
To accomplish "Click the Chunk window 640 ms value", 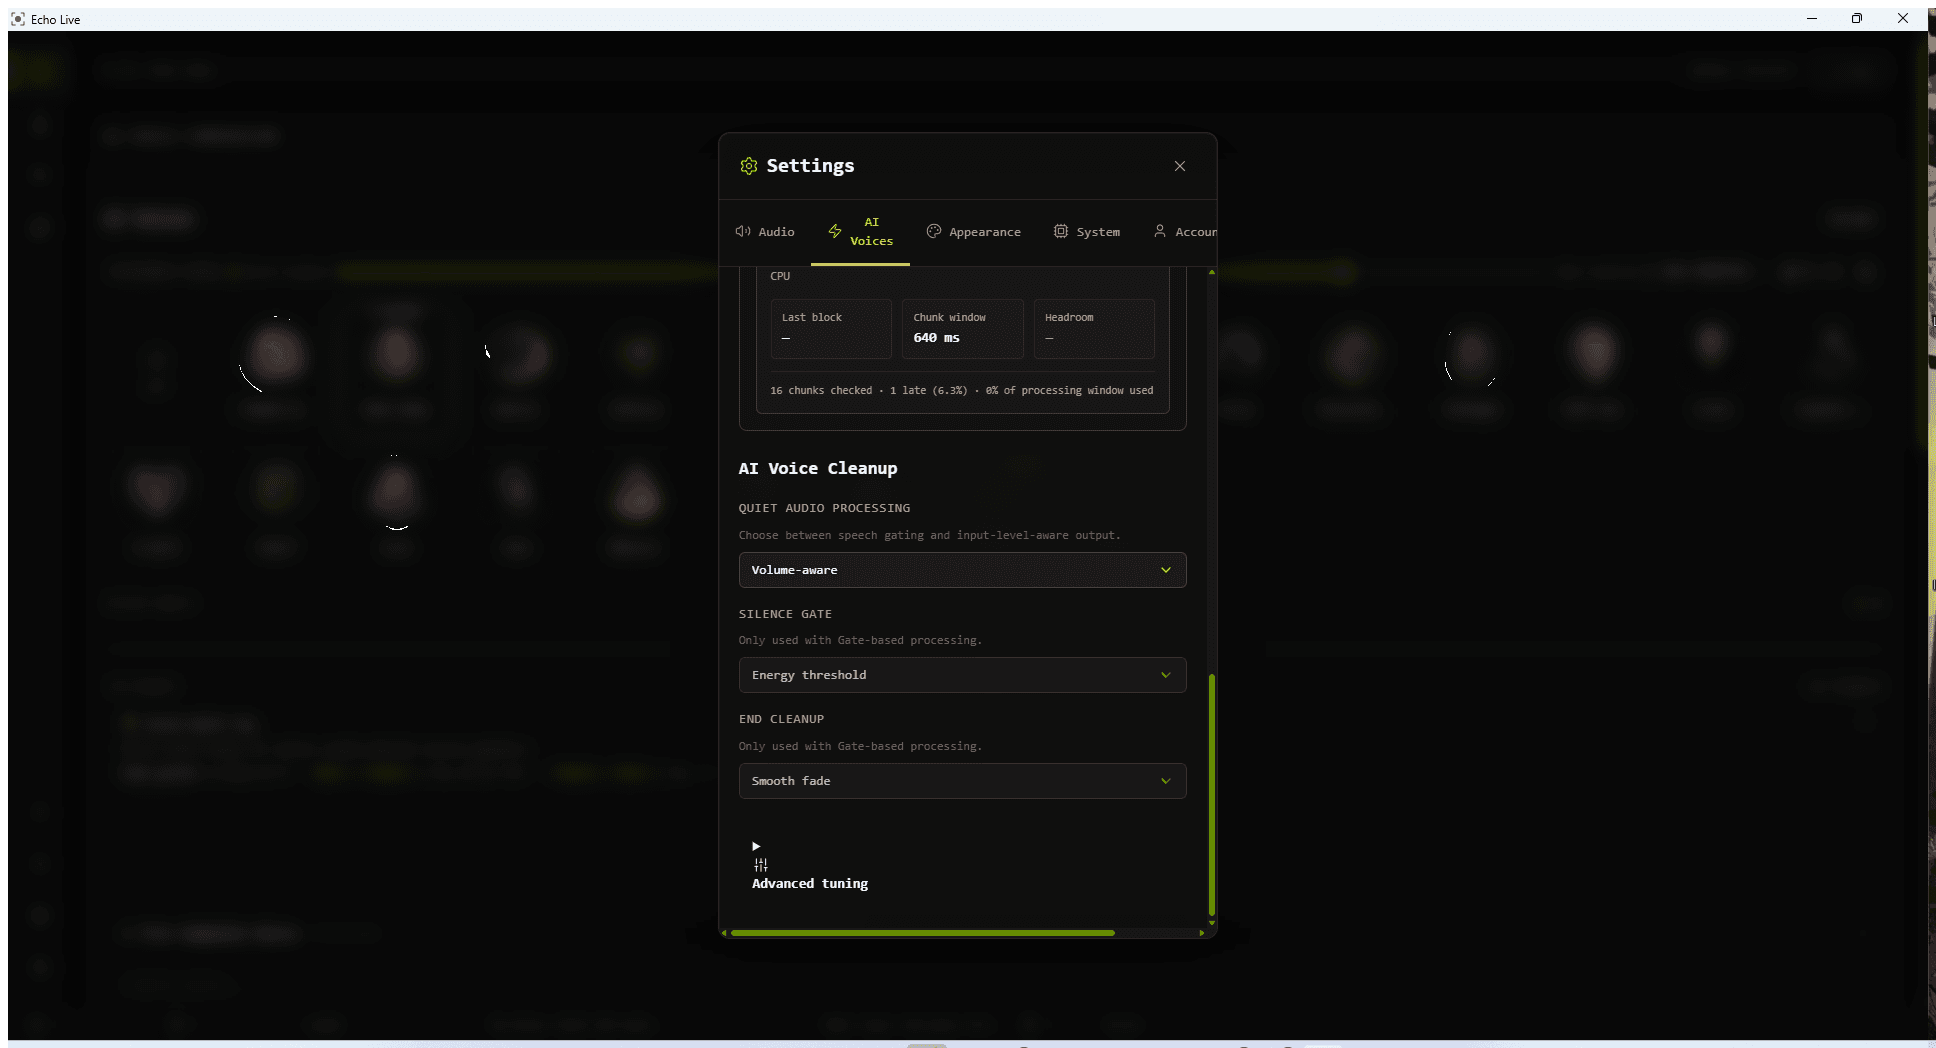I will point(936,338).
